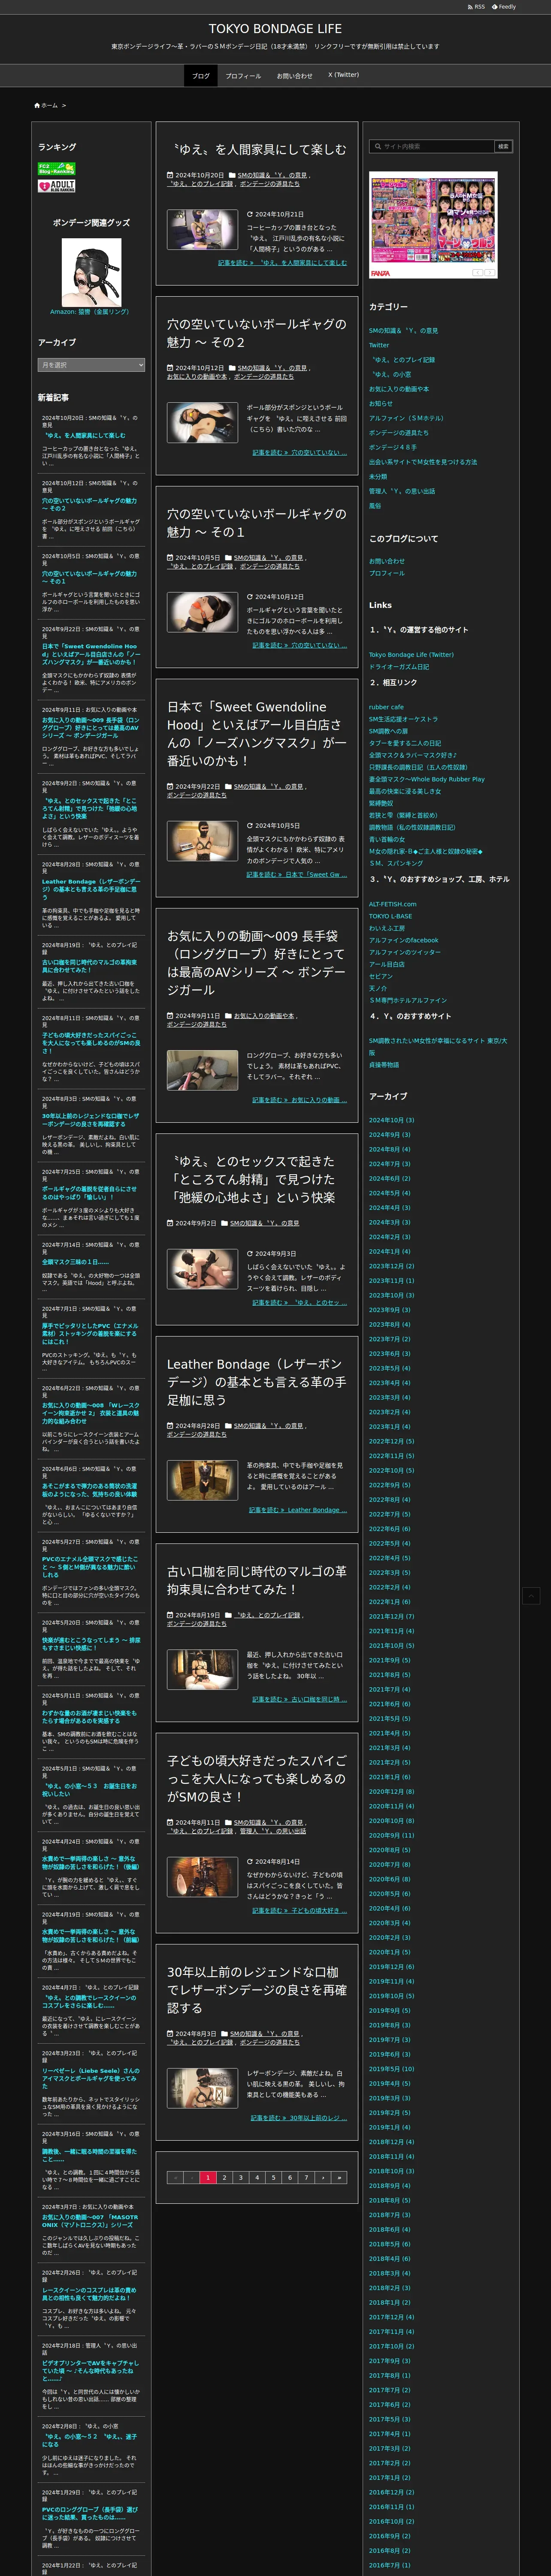Click the scroll-to-top arrow button
Viewport: 551px width, 2576px height.
[x=531, y=1596]
